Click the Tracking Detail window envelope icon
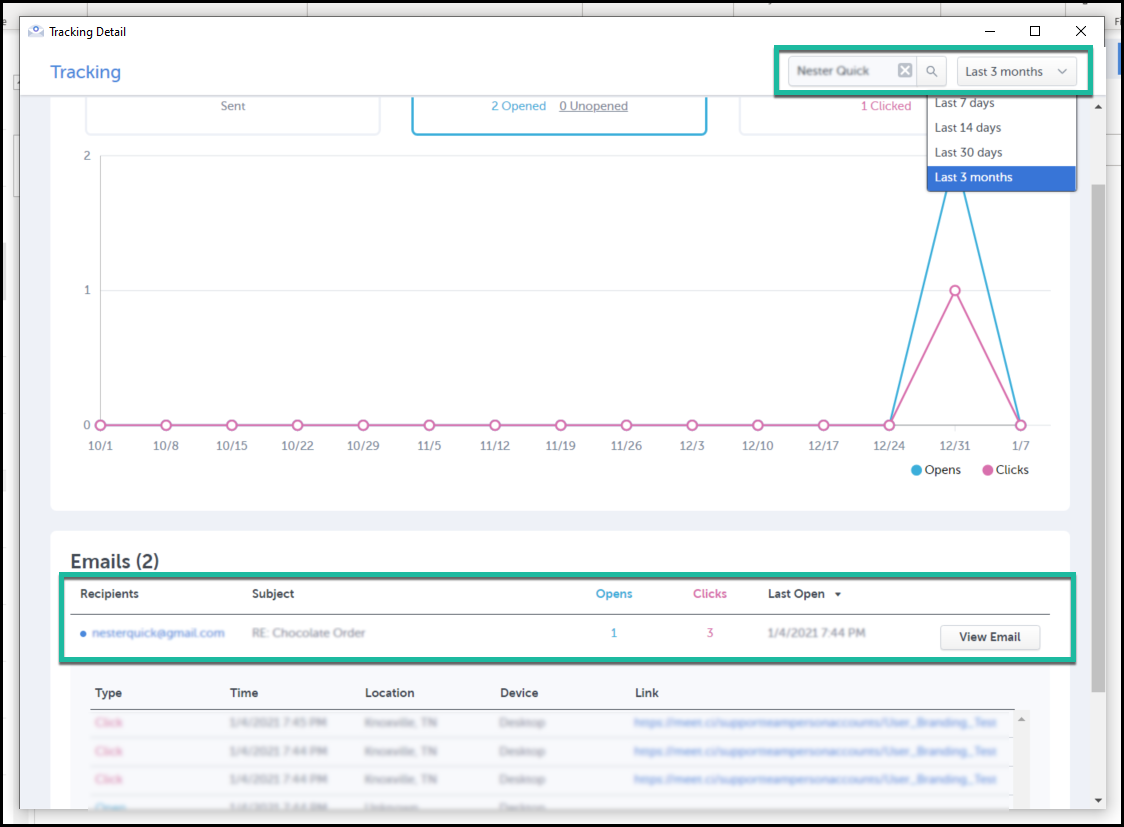This screenshot has height=827, width=1124. [36, 32]
